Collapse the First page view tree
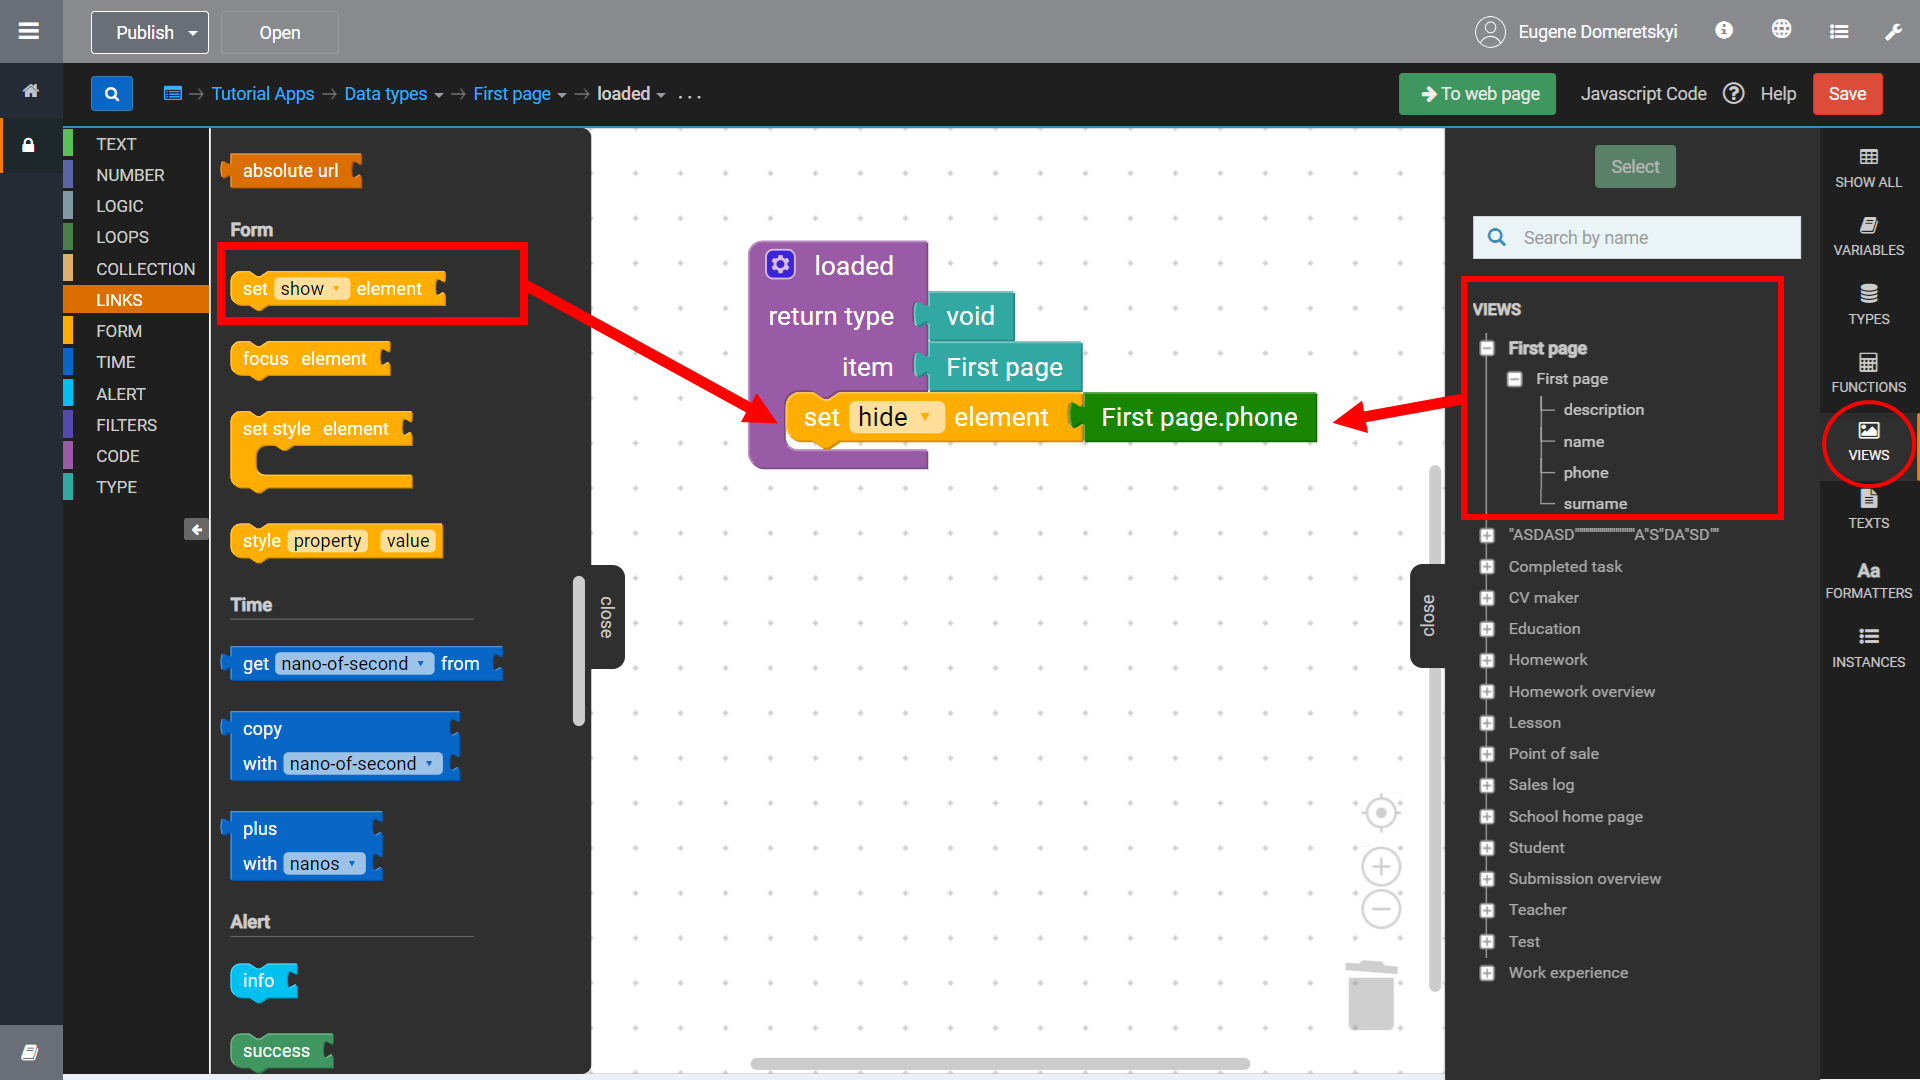 pos(1487,348)
